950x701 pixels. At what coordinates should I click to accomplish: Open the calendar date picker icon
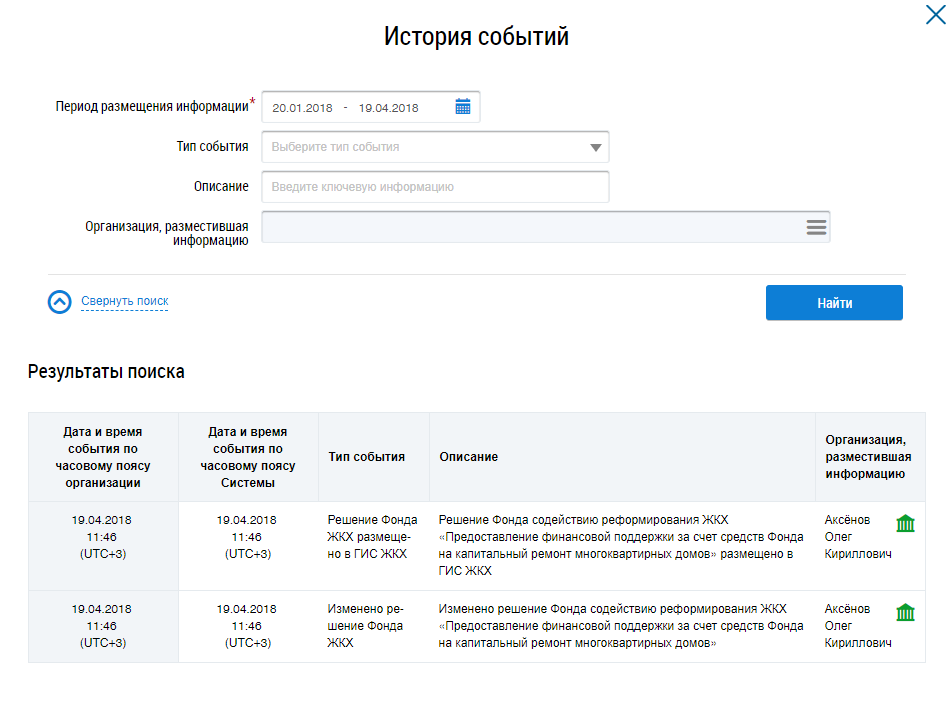pos(462,107)
